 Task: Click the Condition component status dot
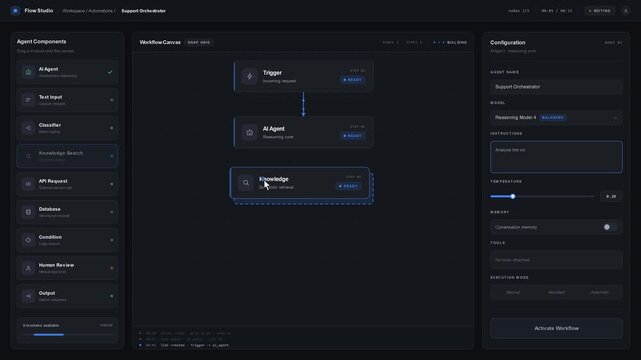click(x=112, y=240)
